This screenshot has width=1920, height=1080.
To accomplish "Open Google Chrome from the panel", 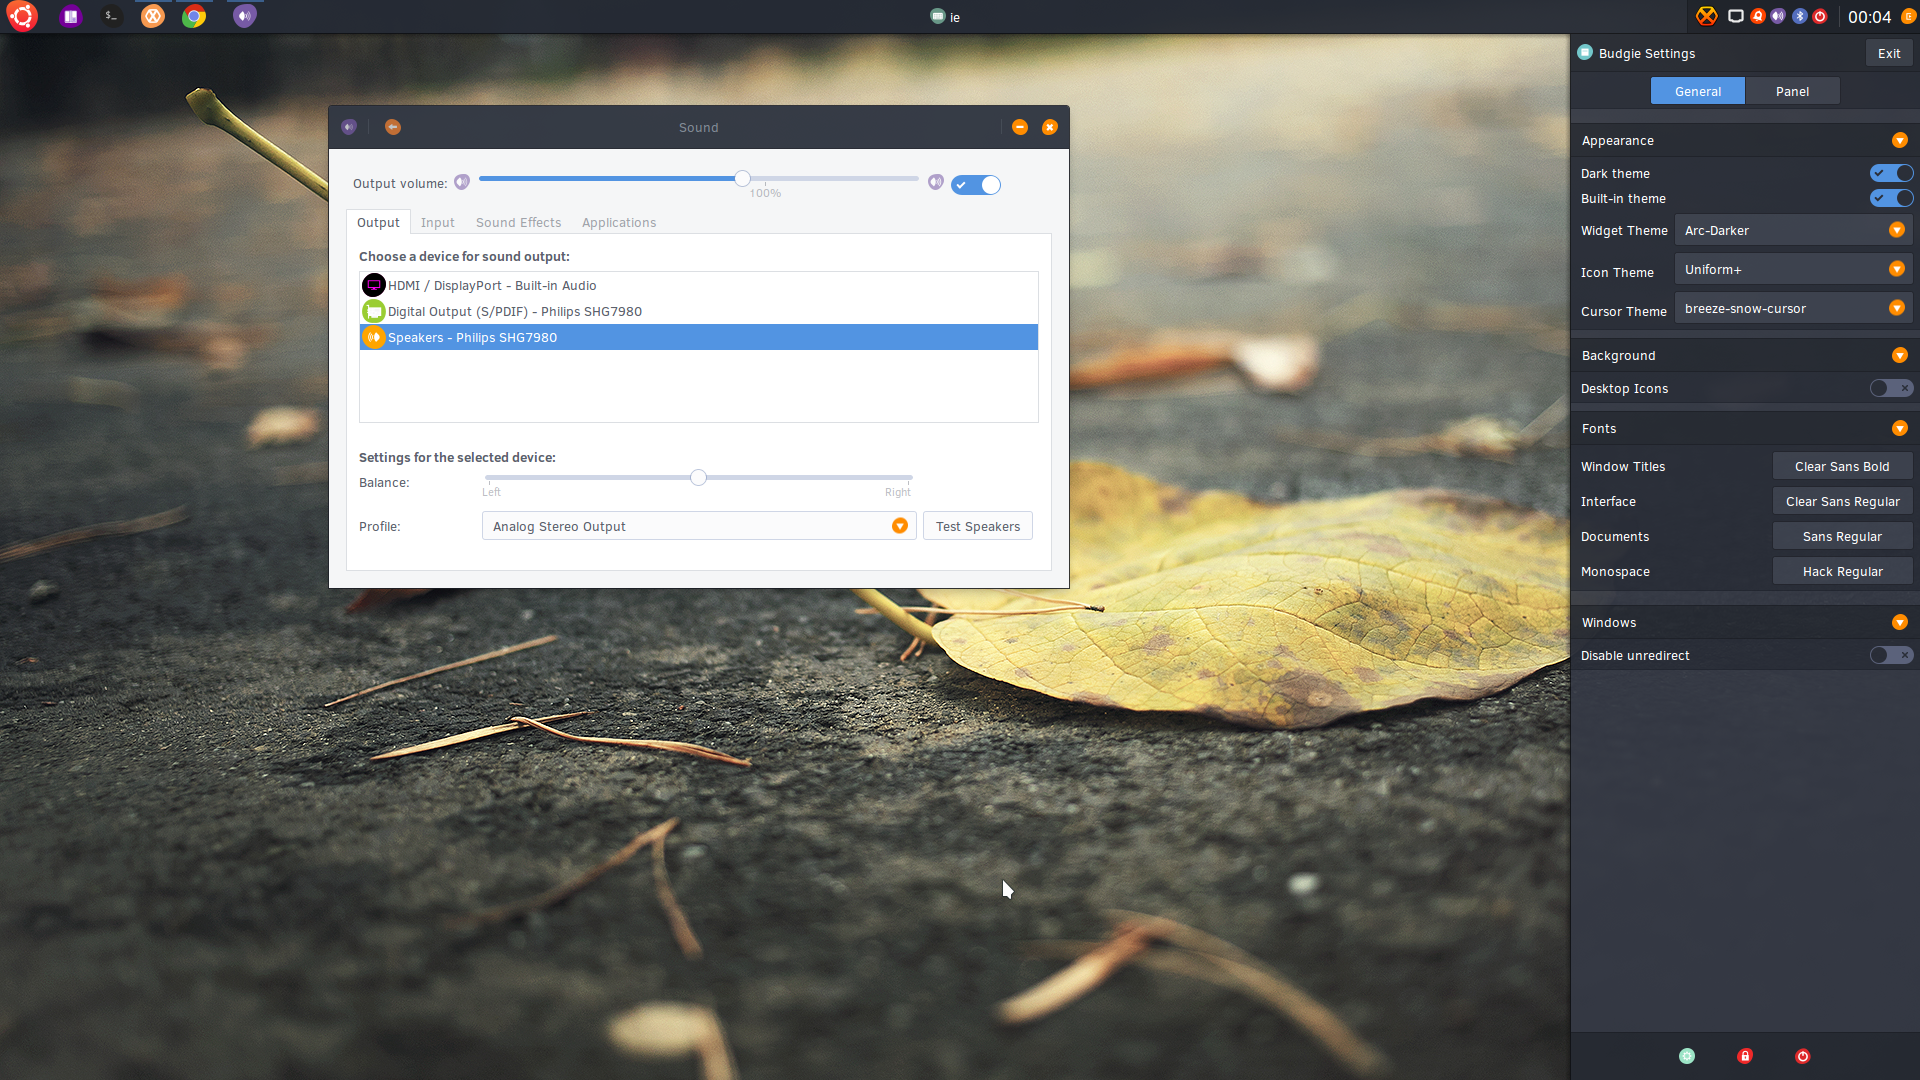I will (194, 16).
